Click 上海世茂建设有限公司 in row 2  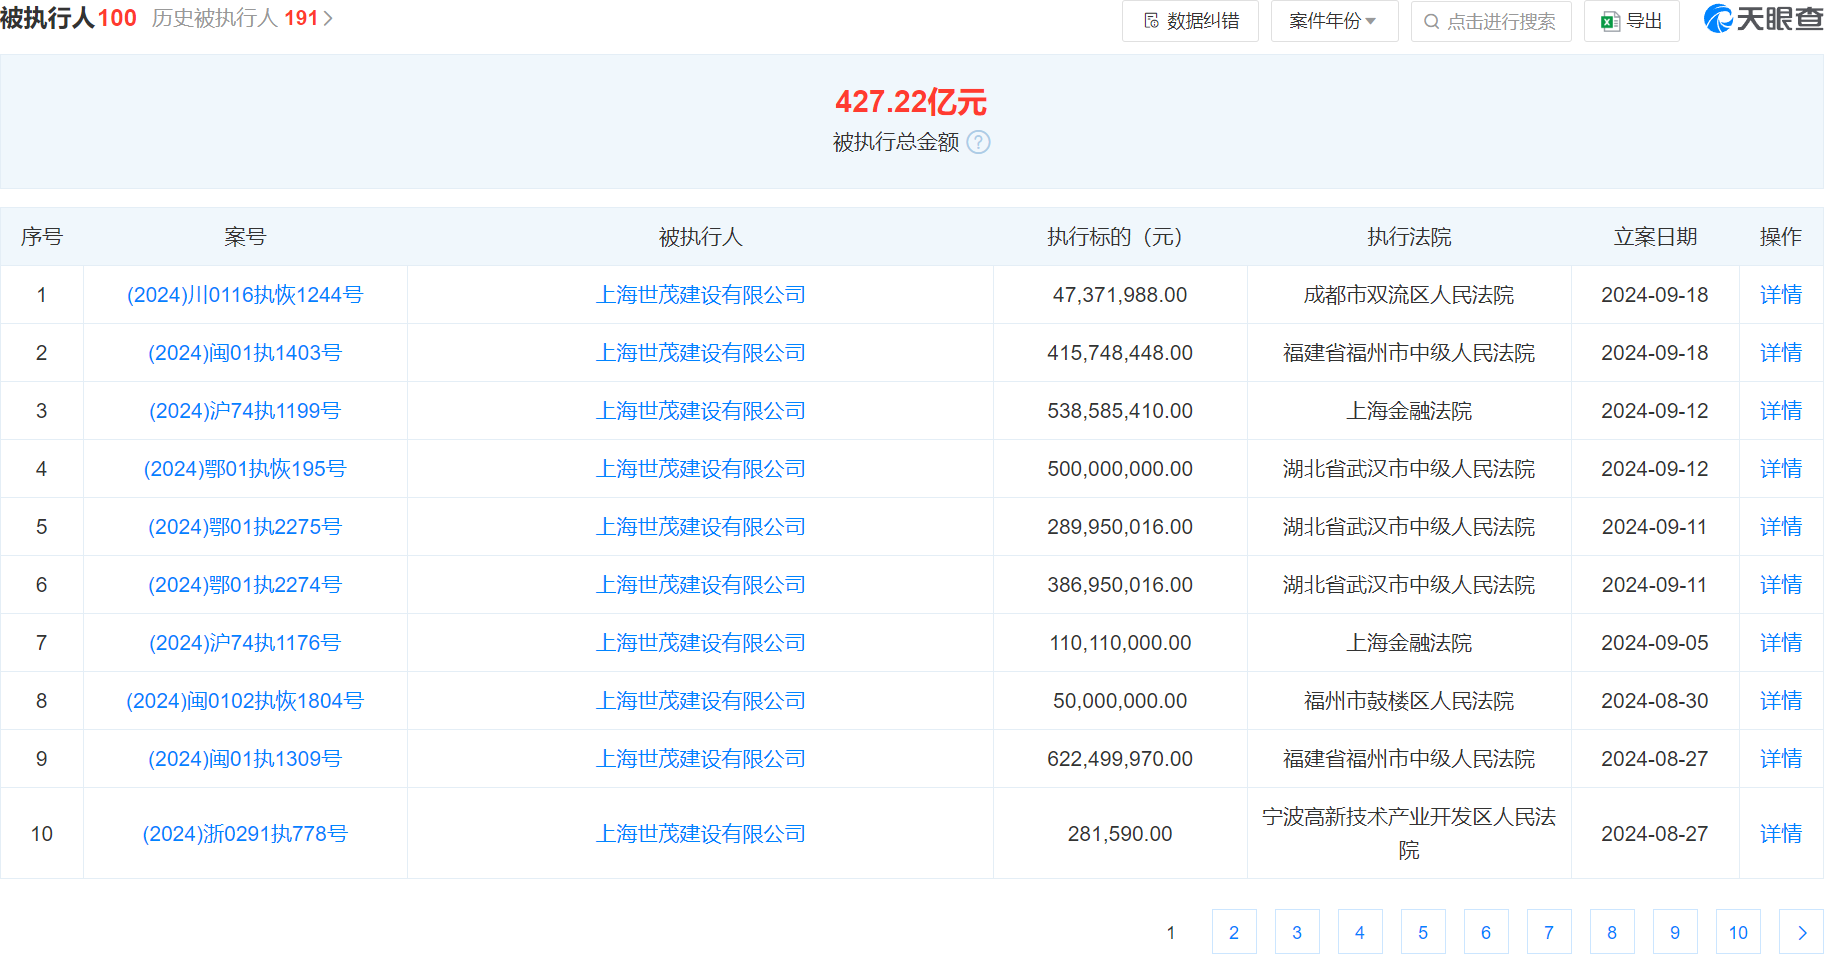(700, 353)
